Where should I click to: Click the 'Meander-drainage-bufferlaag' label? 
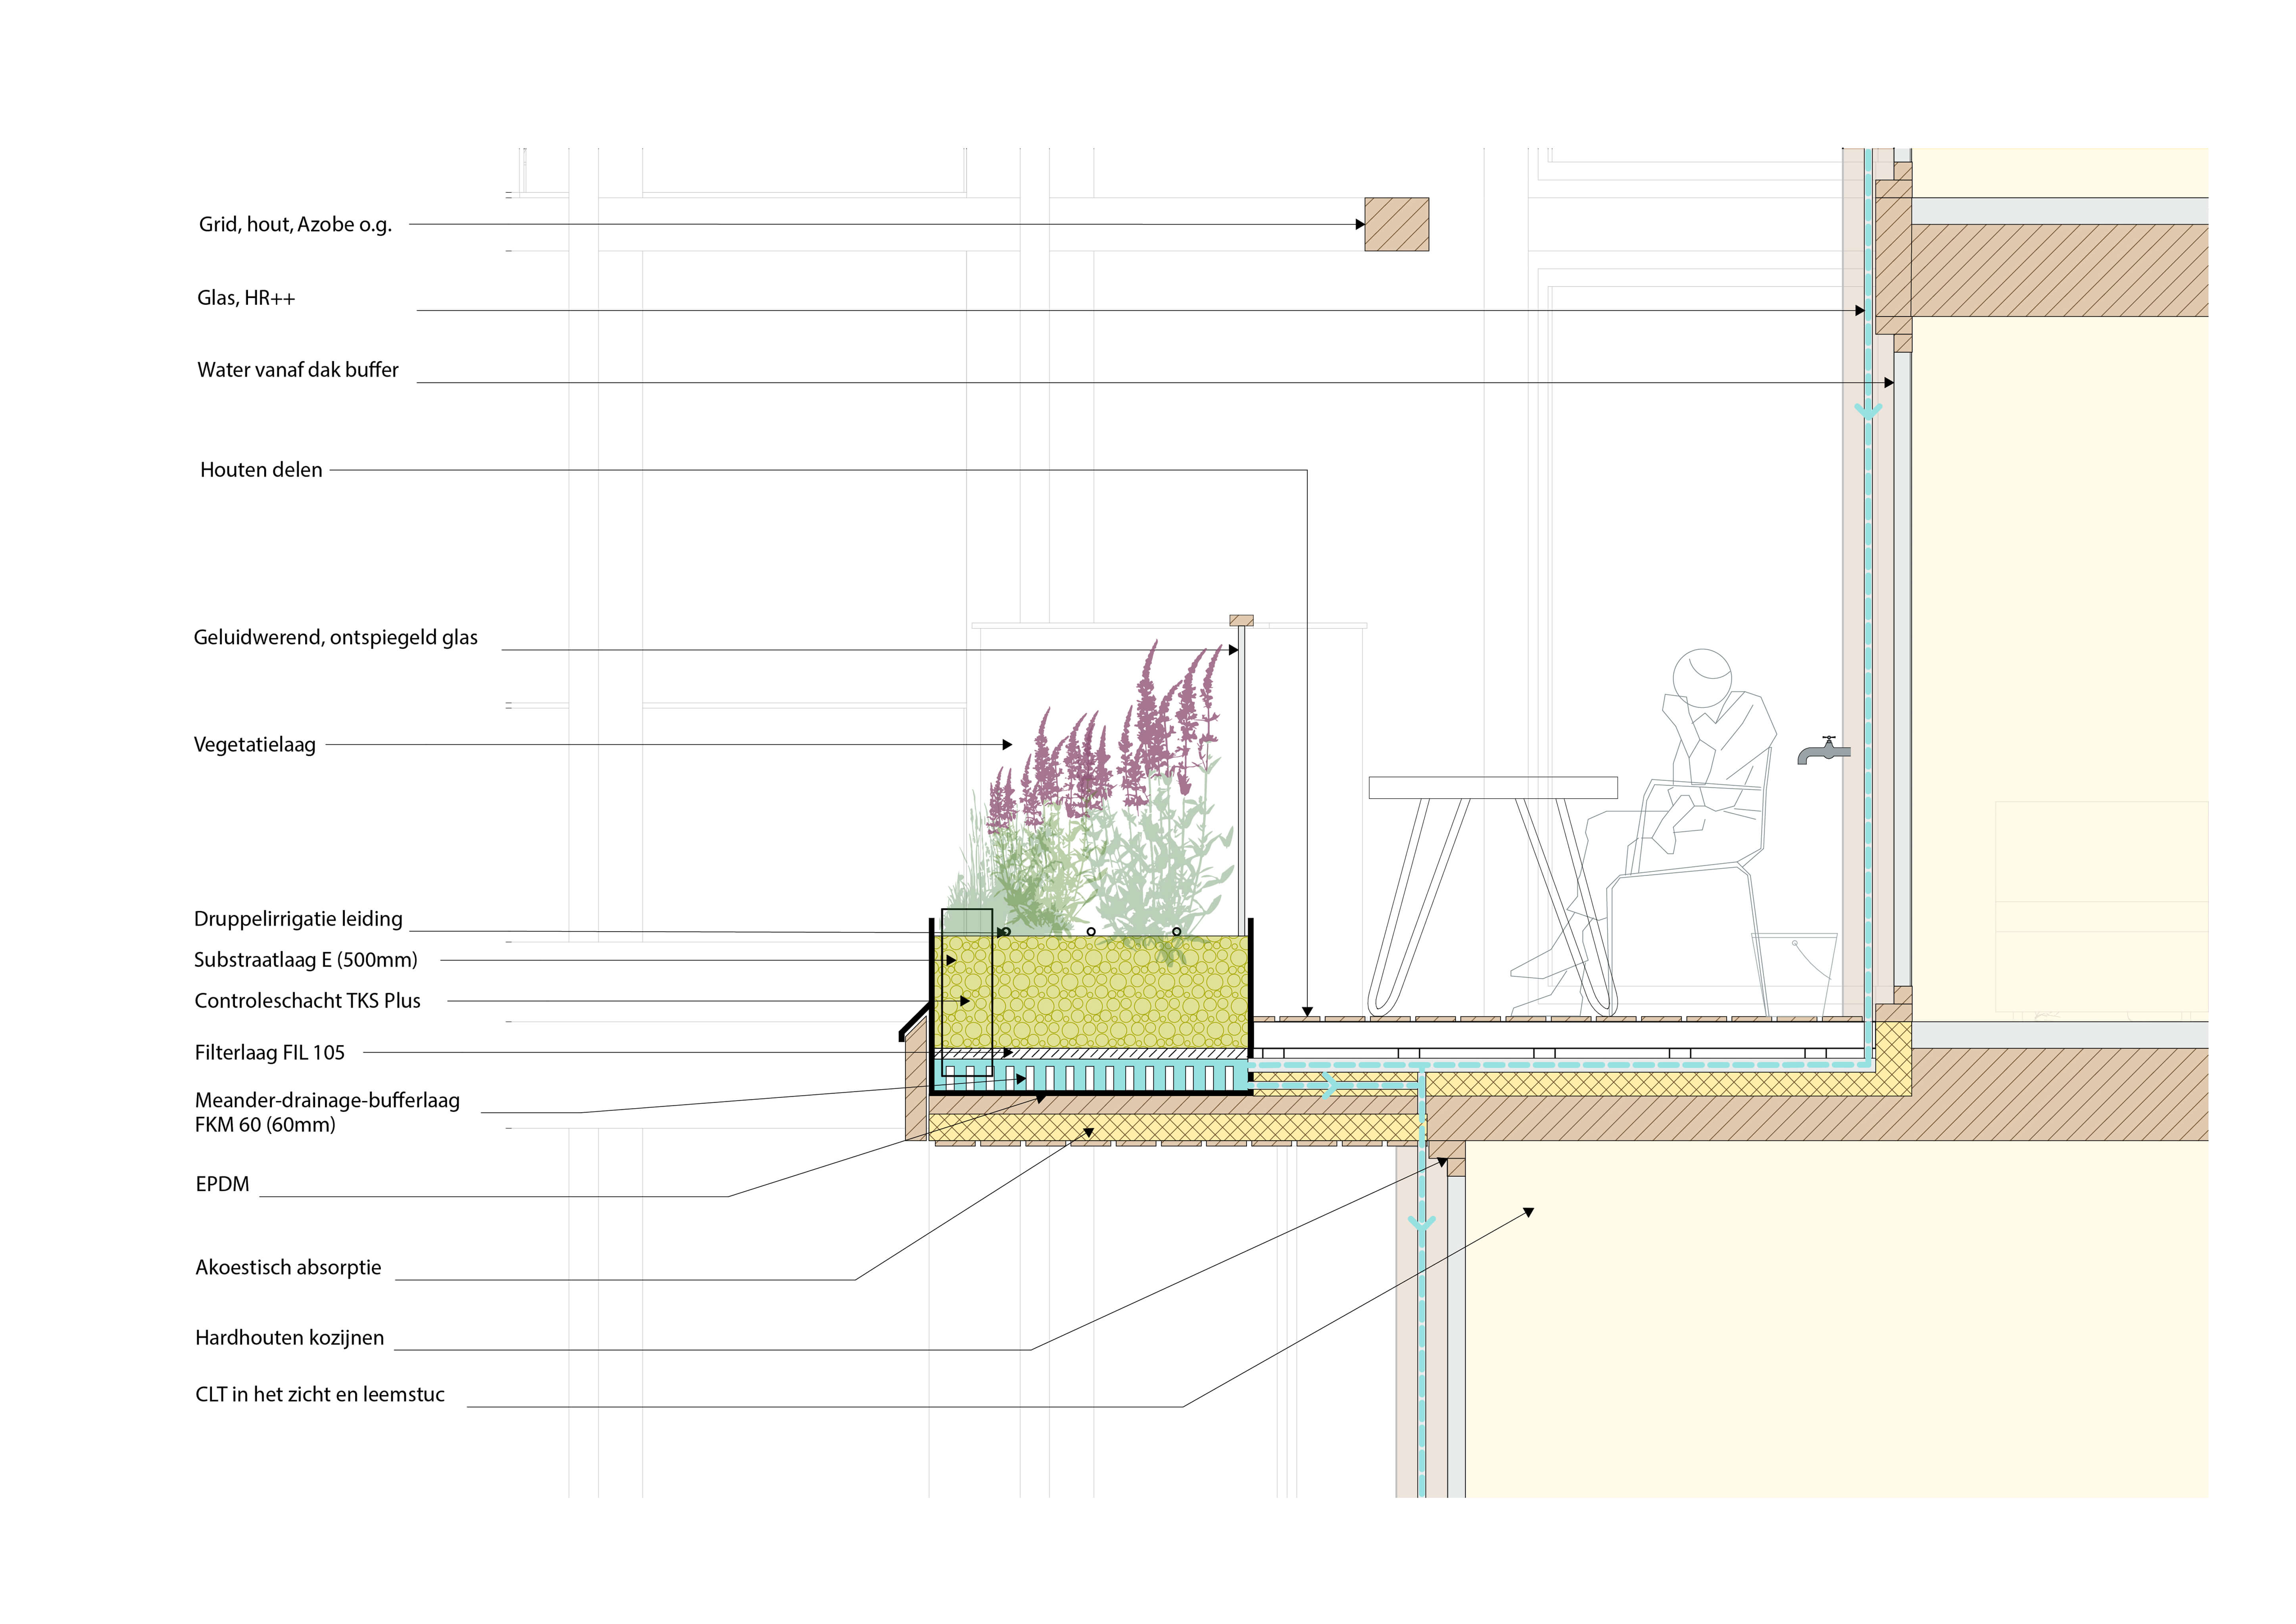coord(327,1101)
